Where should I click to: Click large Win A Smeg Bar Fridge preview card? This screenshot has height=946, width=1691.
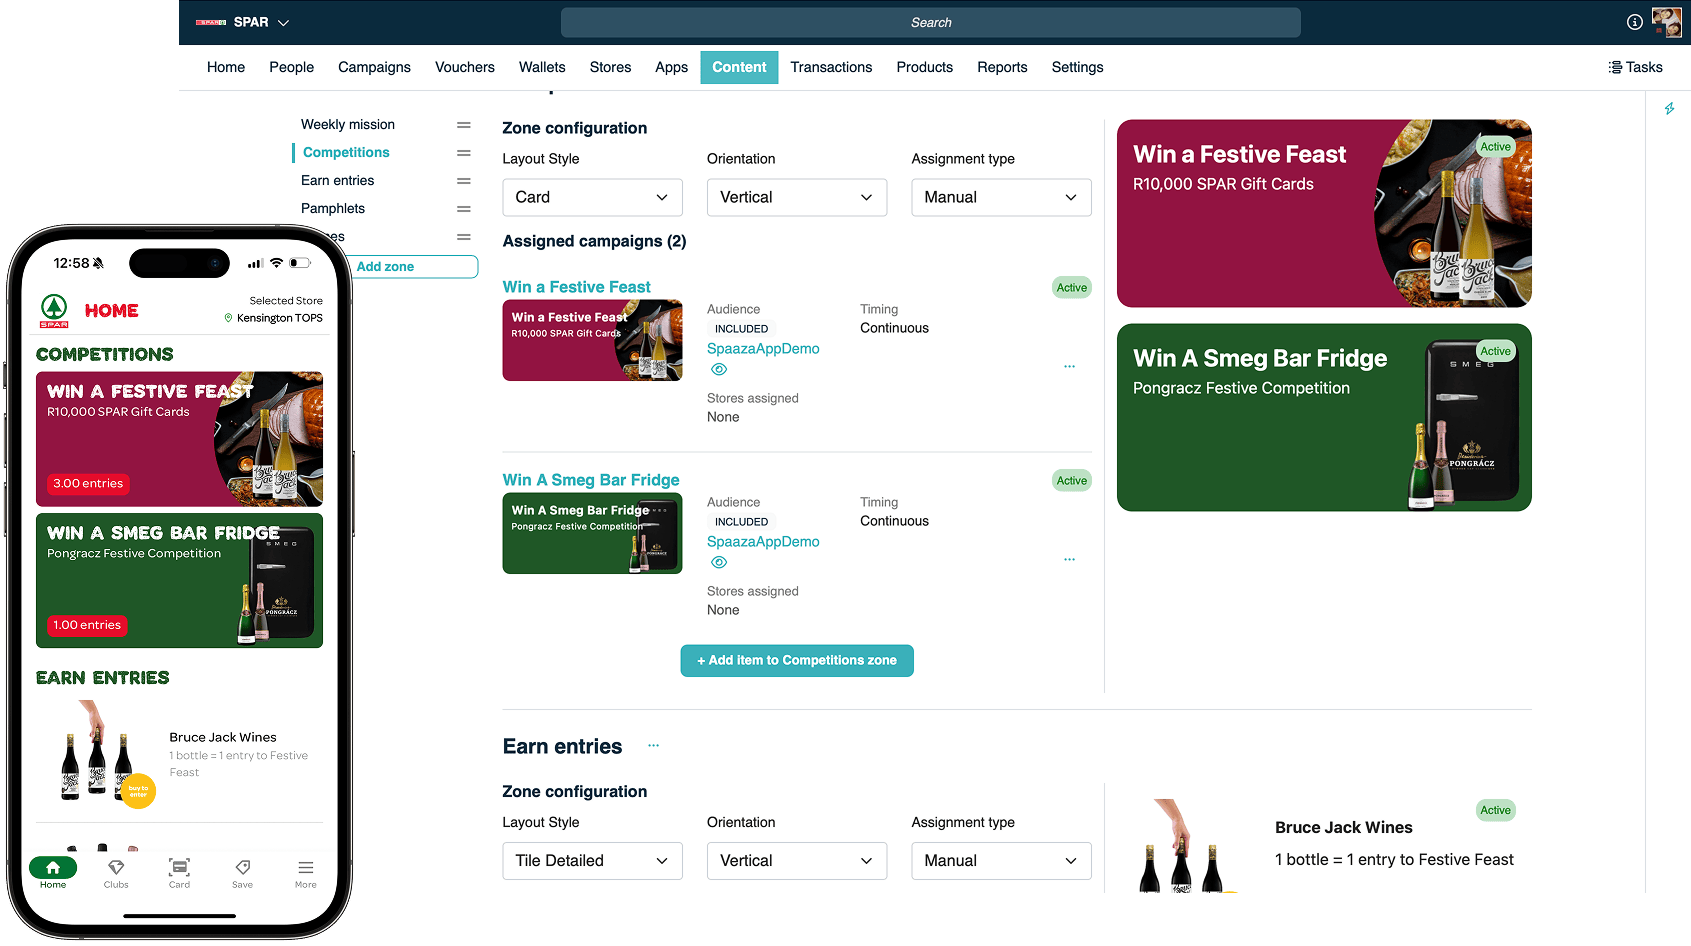pos(1324,418)
